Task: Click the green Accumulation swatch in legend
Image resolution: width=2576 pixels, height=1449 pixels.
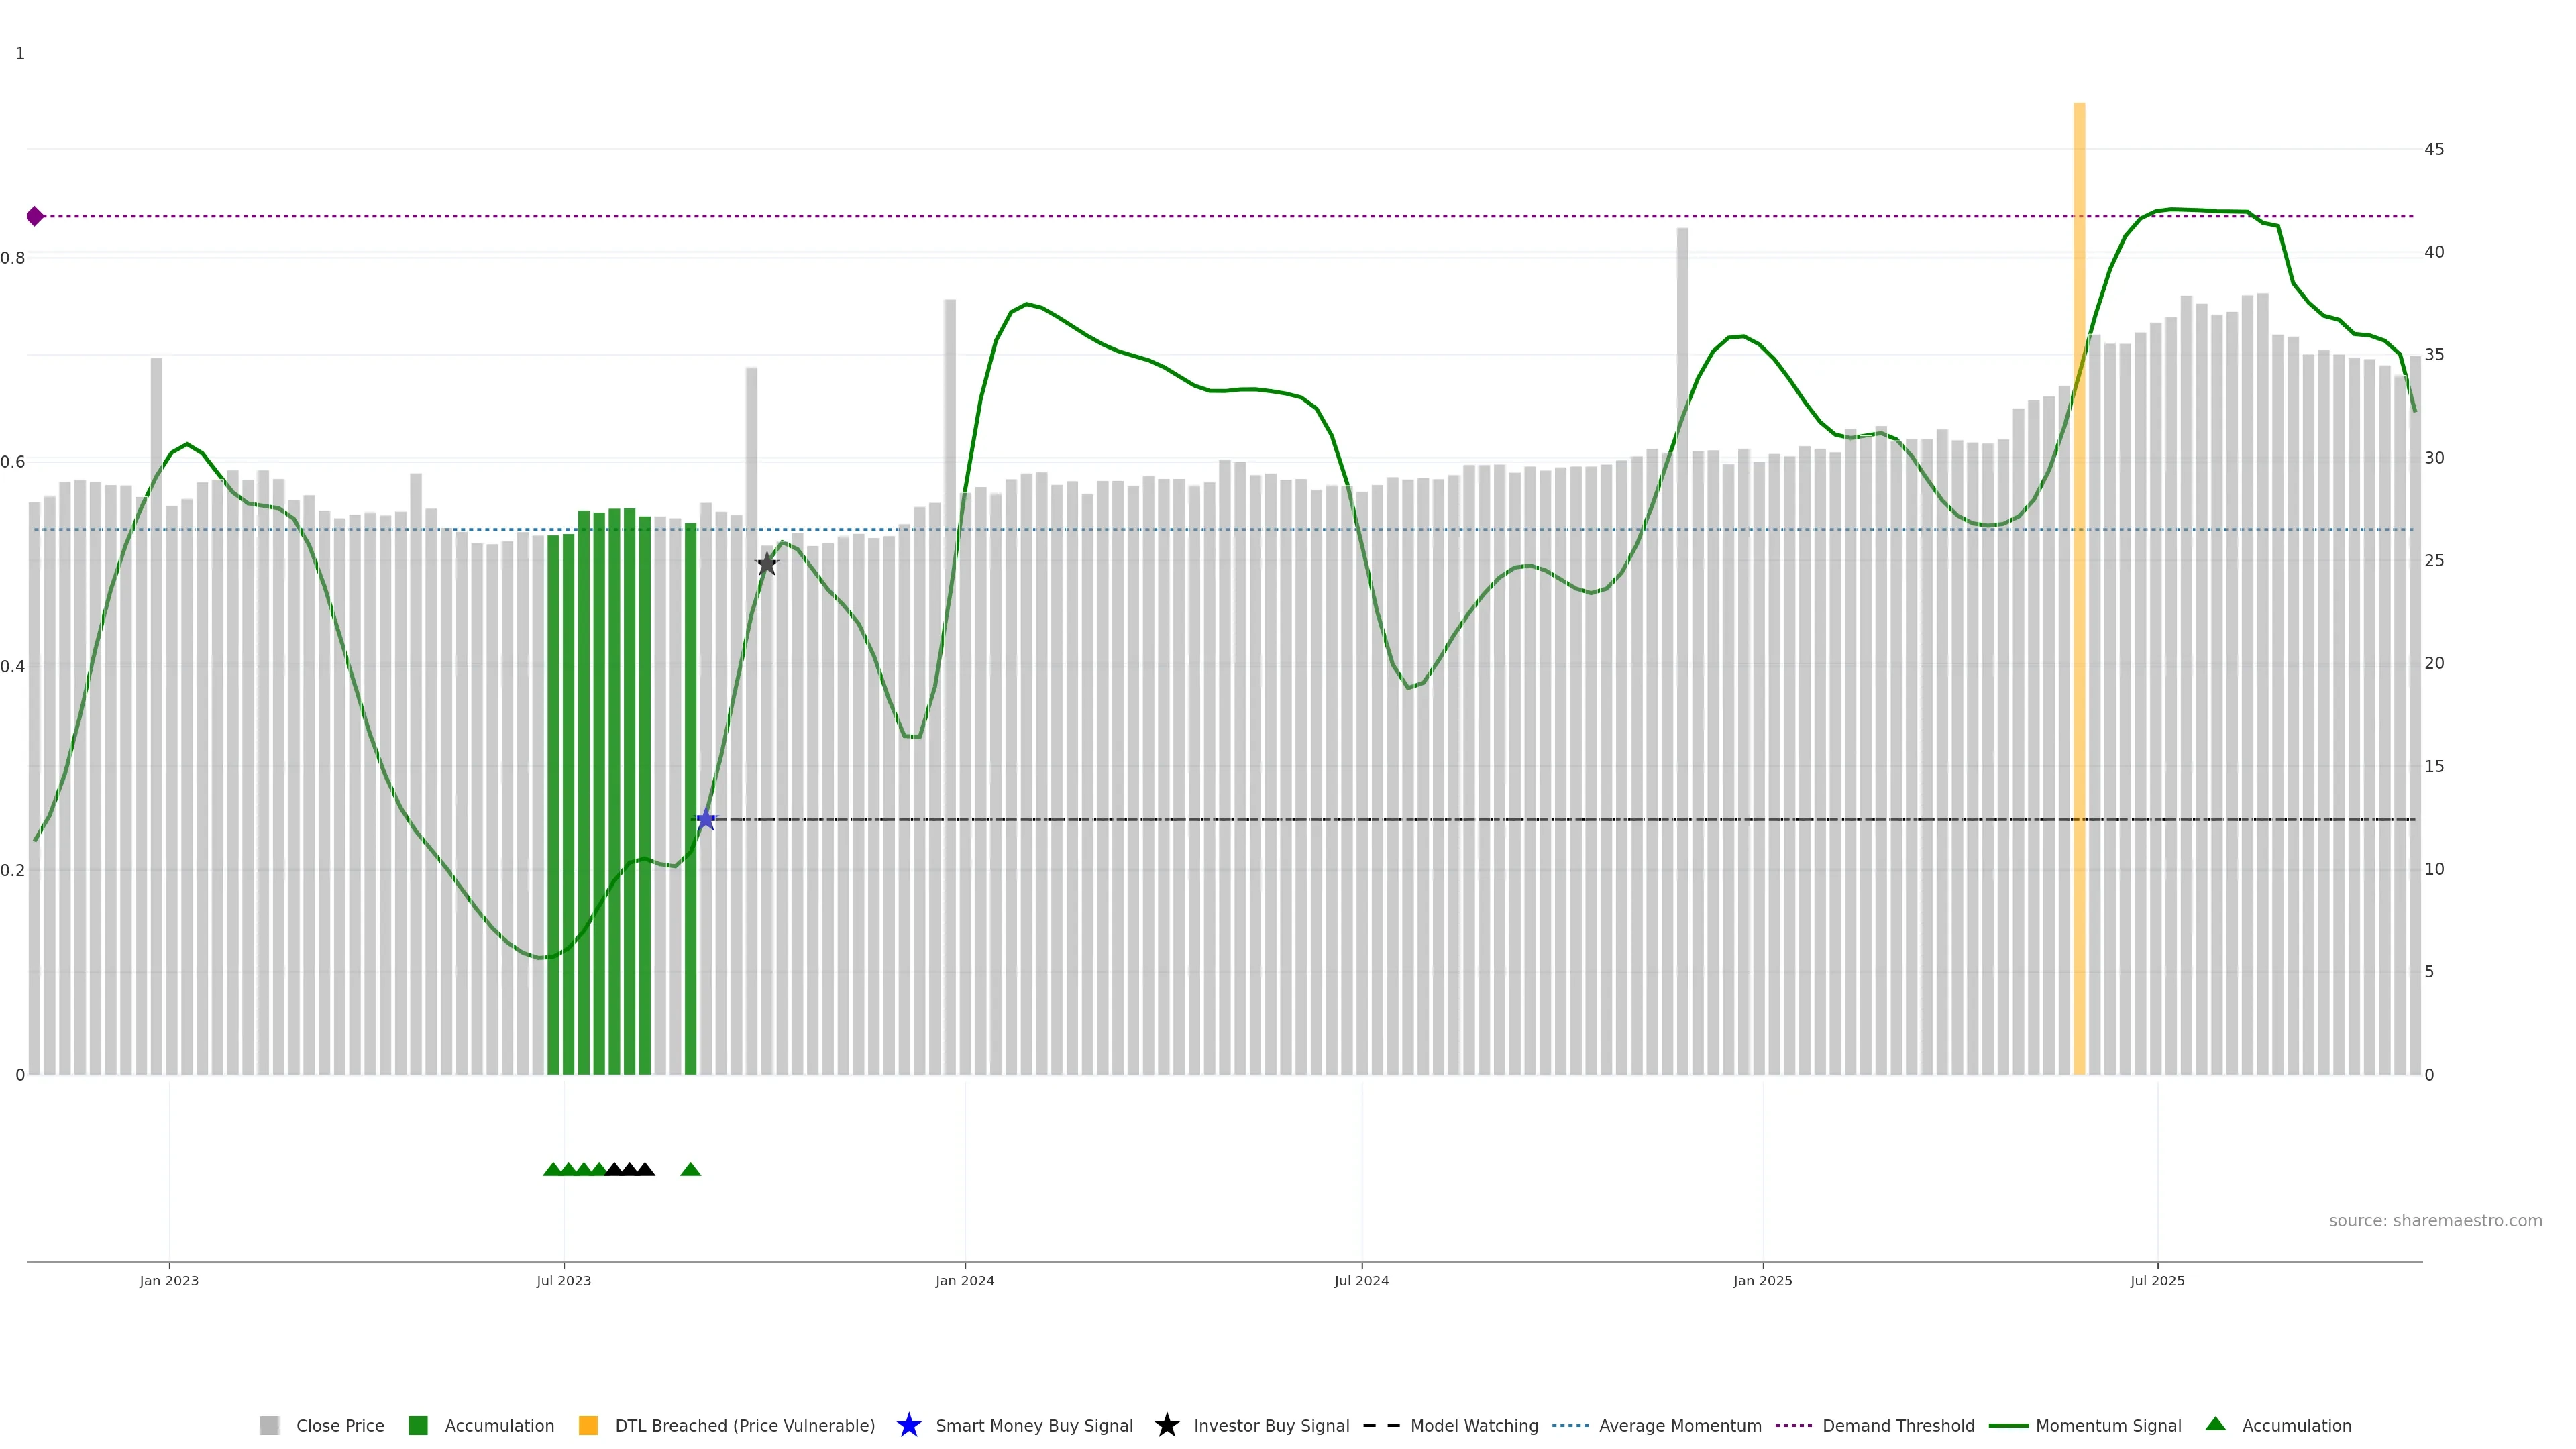Action: pyautogui.click(x=418, y=1425)
